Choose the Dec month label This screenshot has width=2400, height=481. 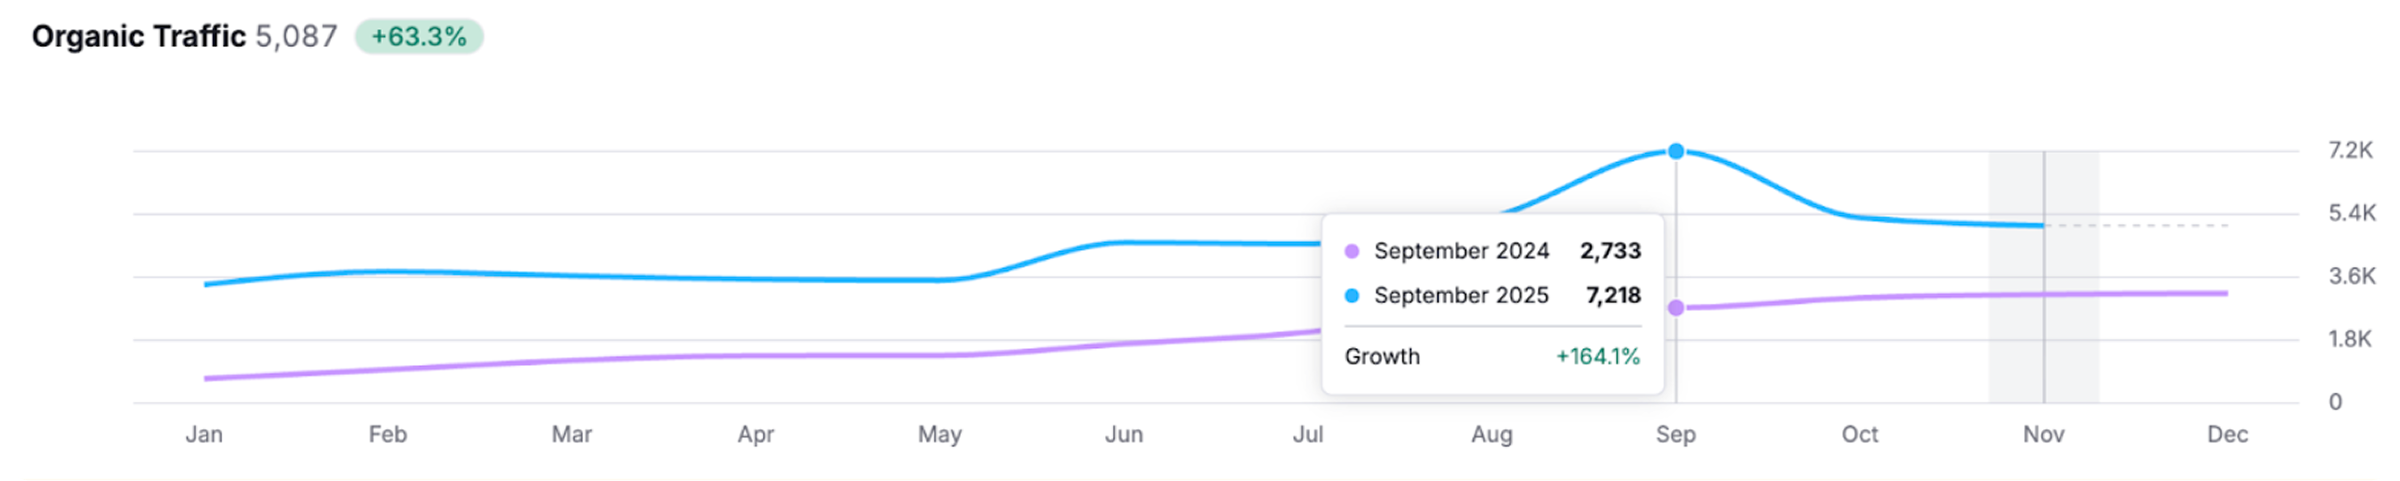click(x=2228, y=435)
